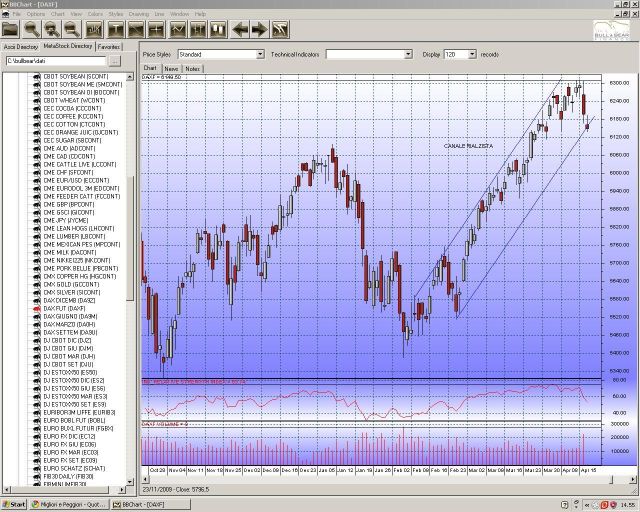This screenshot has width=640, height=512.
Task: Click the left arrow toolbar button
Action: click(x=240, y=29)
